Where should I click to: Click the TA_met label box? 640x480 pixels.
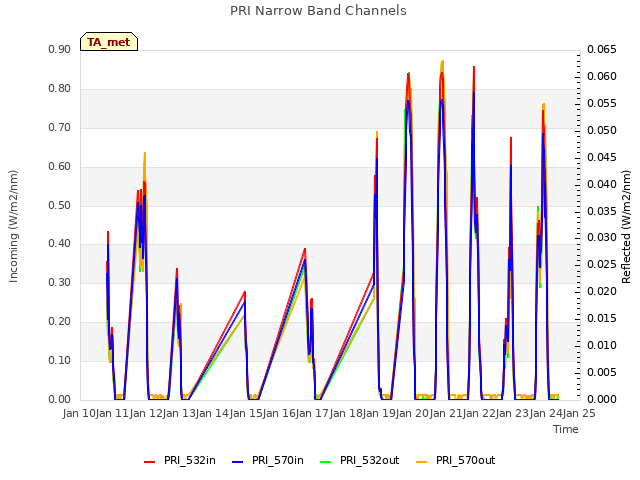109,42
